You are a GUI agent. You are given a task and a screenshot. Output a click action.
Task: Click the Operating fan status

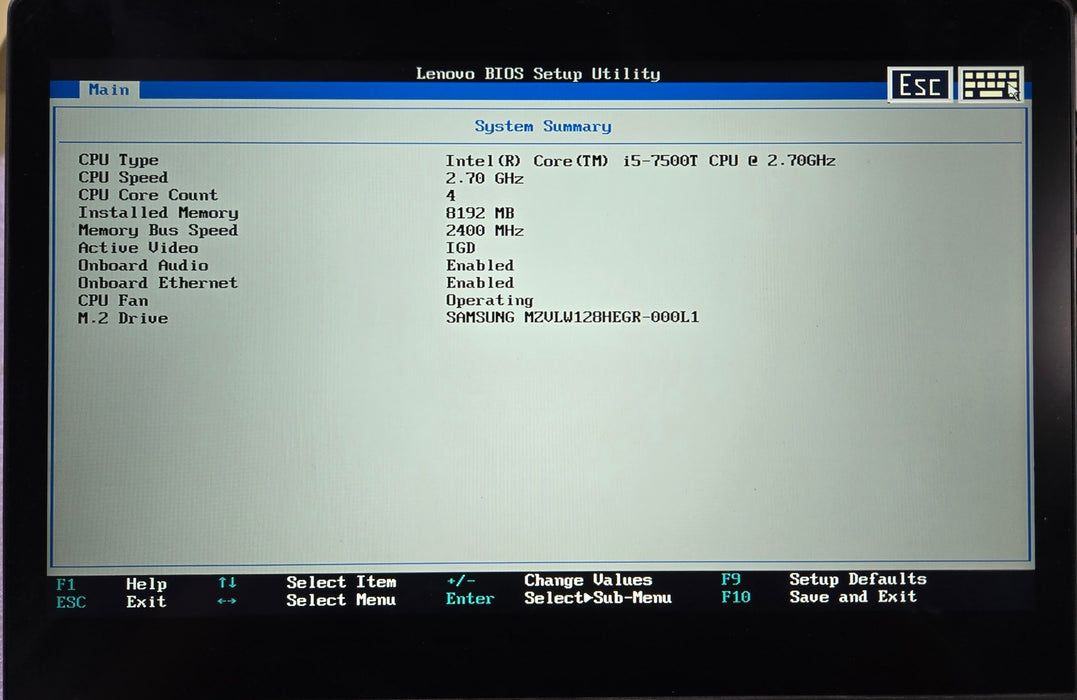(x=489, y=301)
